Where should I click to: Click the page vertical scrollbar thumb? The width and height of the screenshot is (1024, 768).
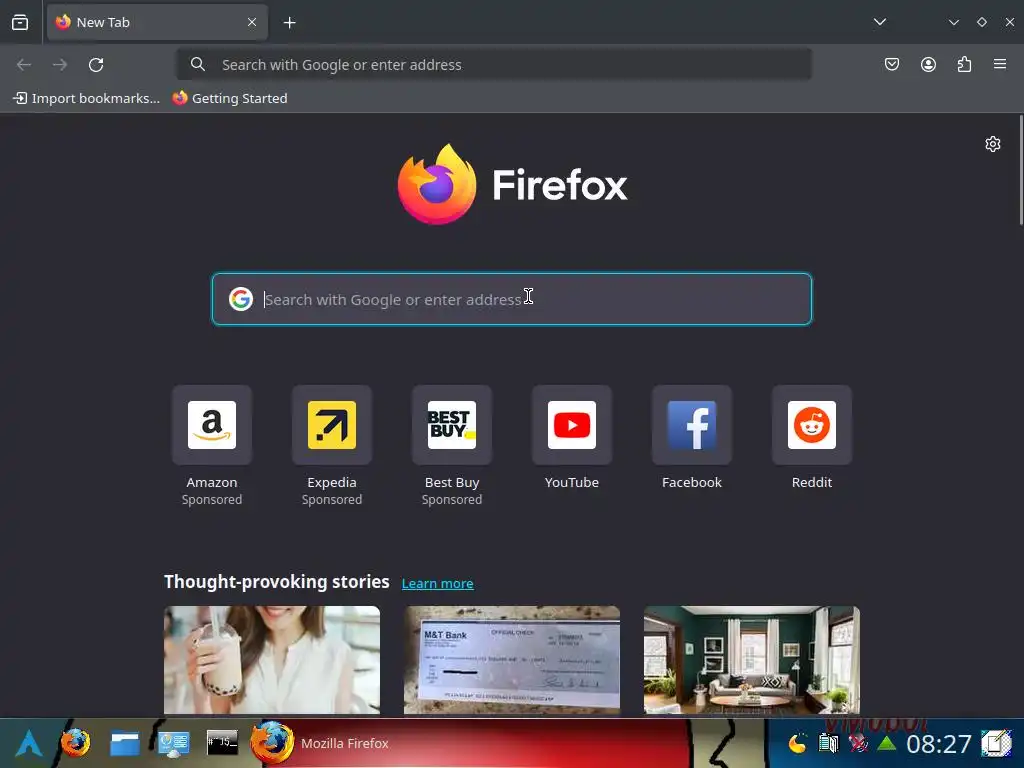(x=1021, y=170)
